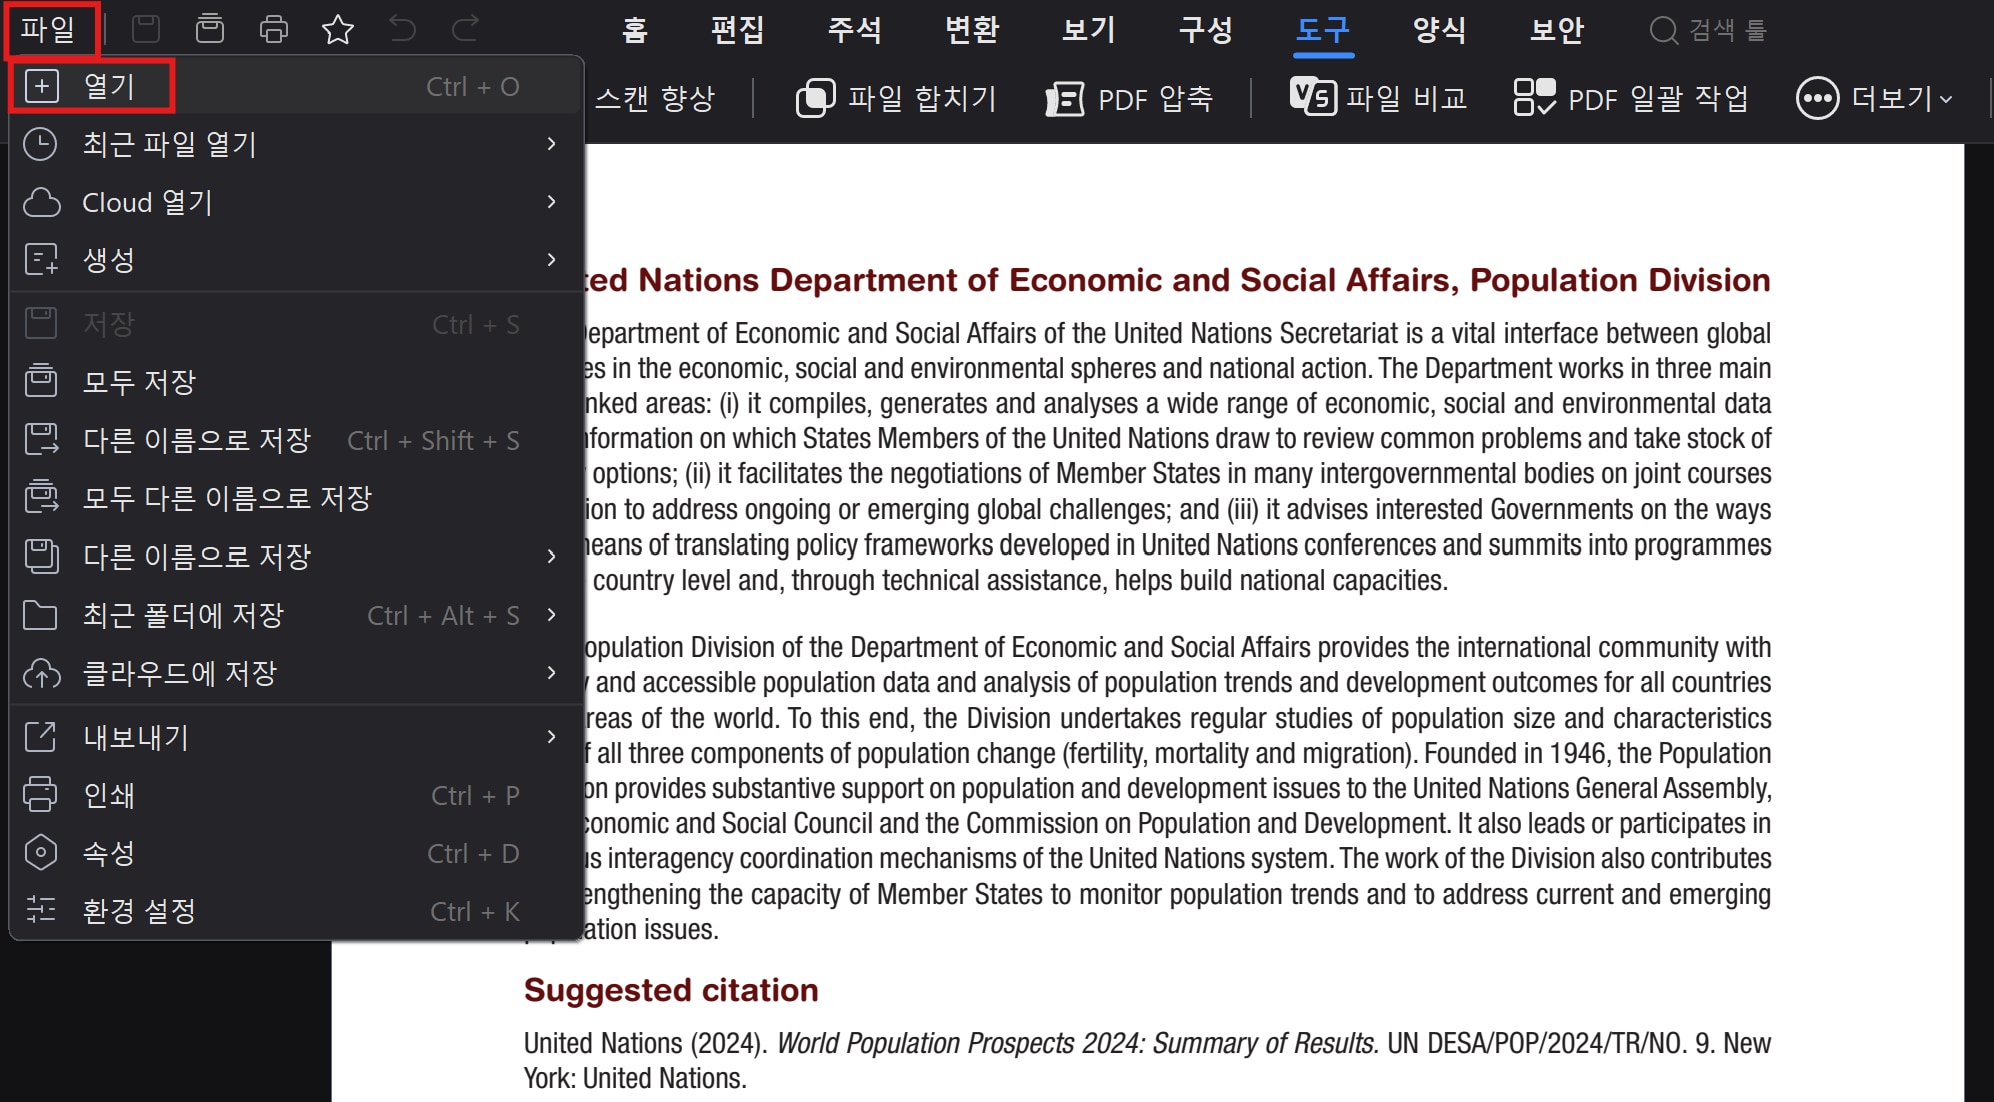
Task: Expand the 최근 파일 열기 chevron
Action: [551, 144]
